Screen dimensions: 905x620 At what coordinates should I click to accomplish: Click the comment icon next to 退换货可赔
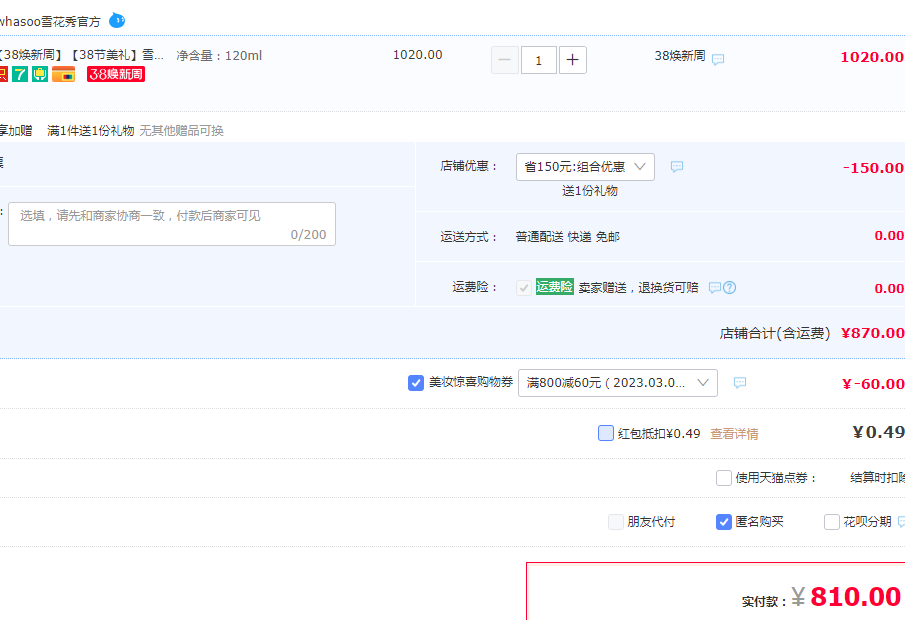point(715,287)
